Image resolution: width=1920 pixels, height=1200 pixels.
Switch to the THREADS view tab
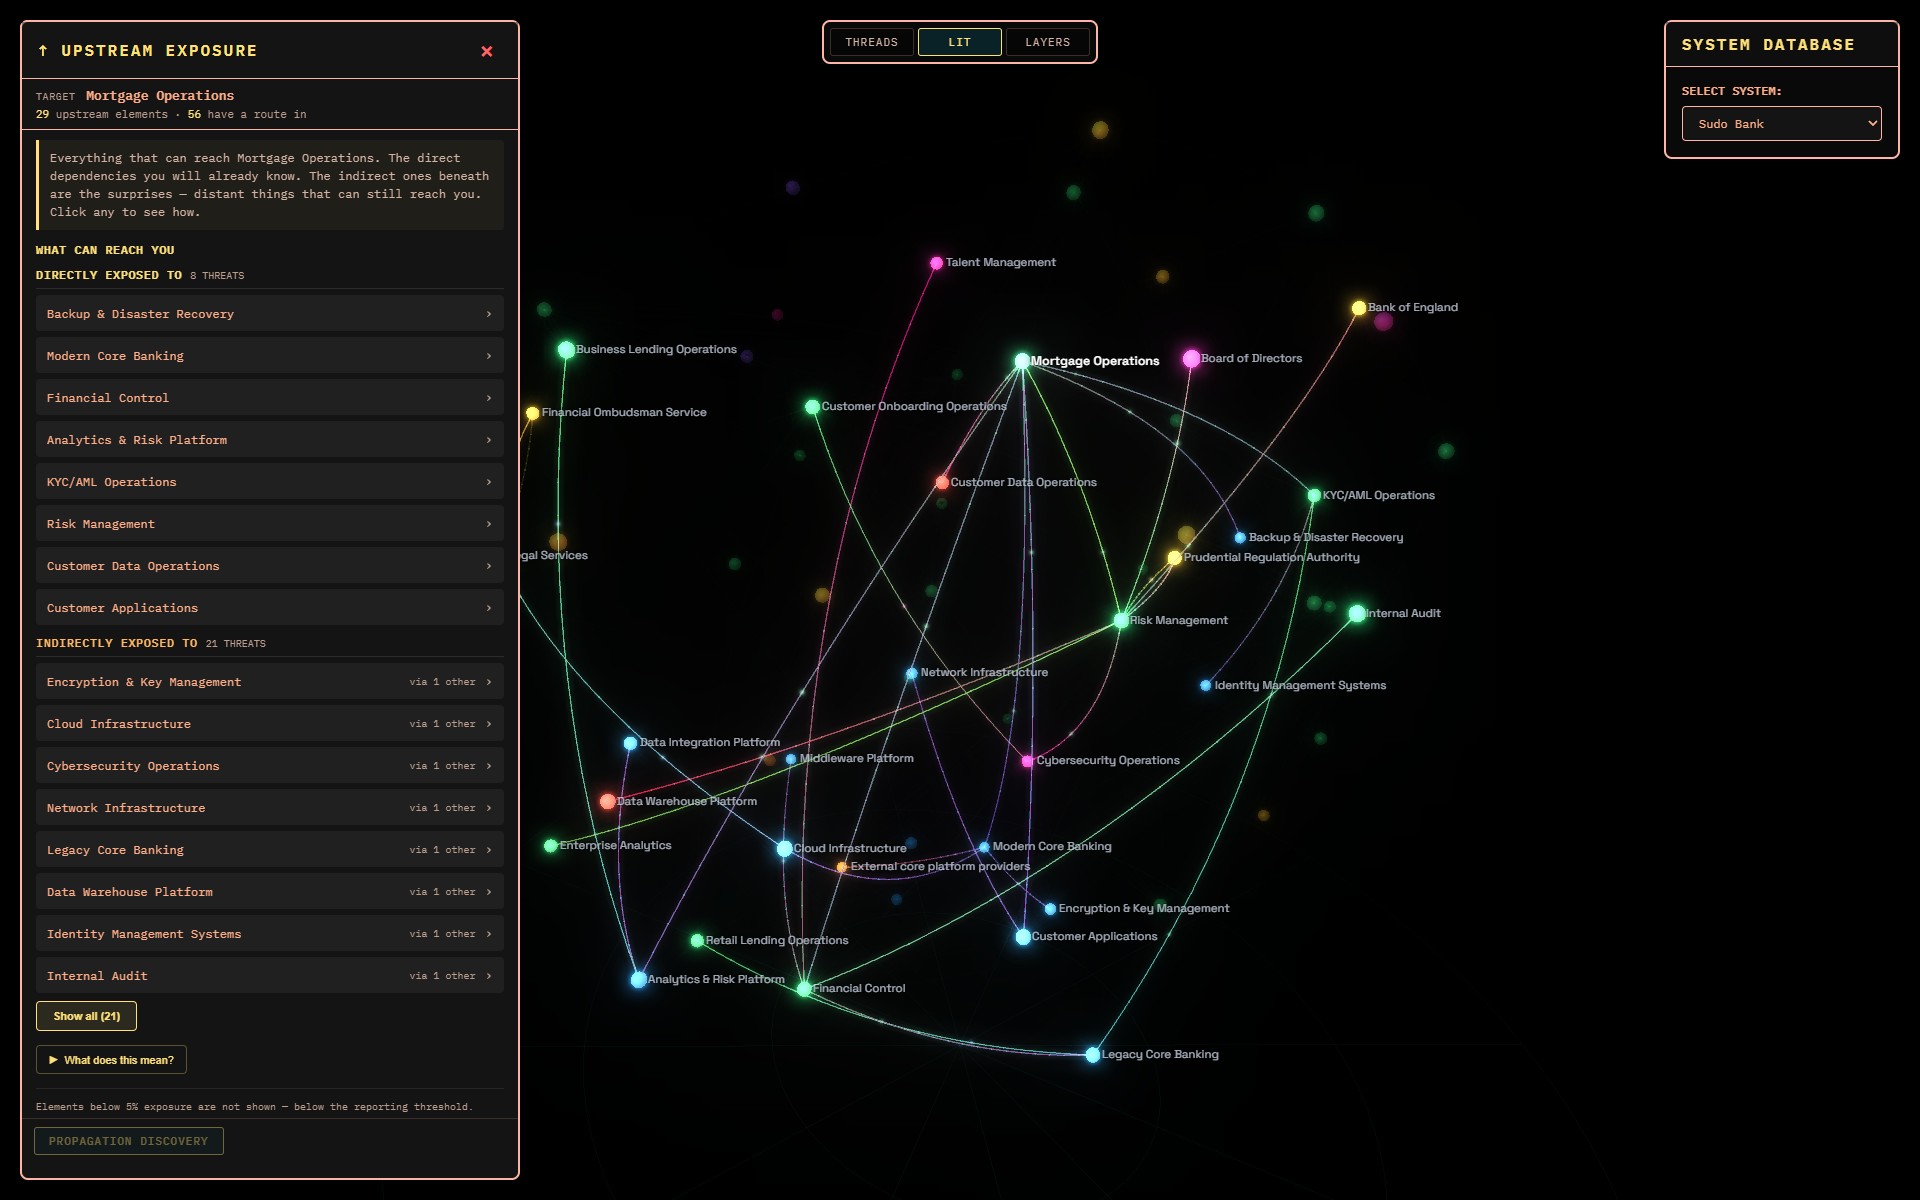[871, 42]
